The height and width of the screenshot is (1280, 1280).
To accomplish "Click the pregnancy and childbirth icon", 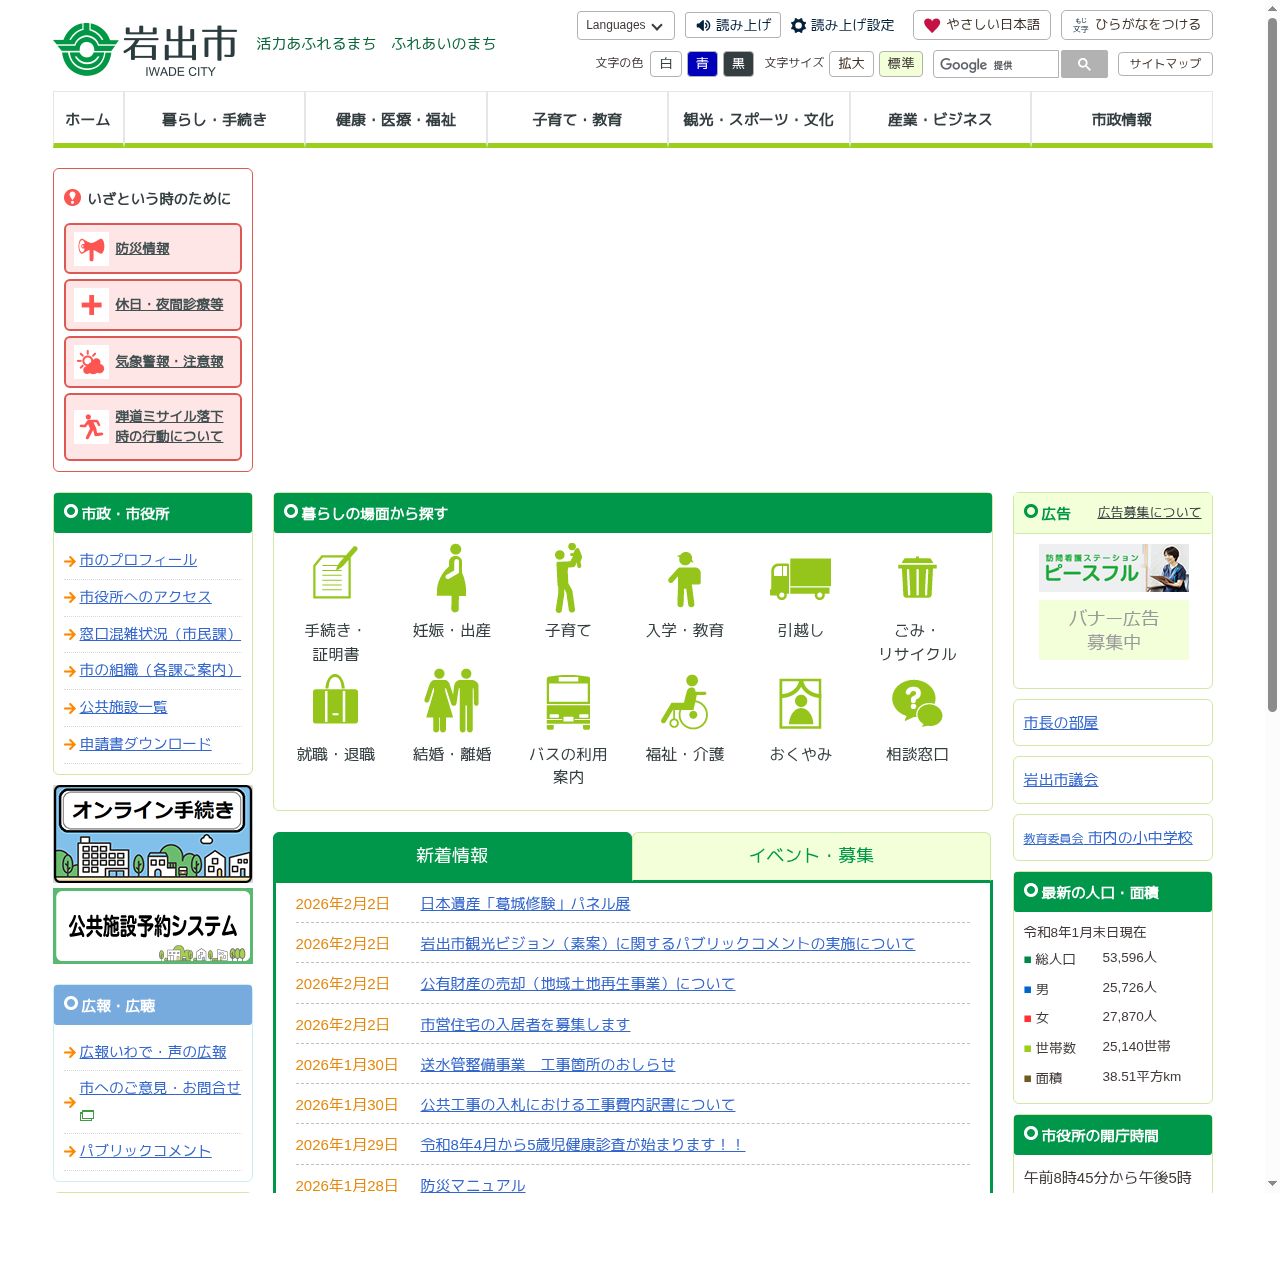I will 451,578.
